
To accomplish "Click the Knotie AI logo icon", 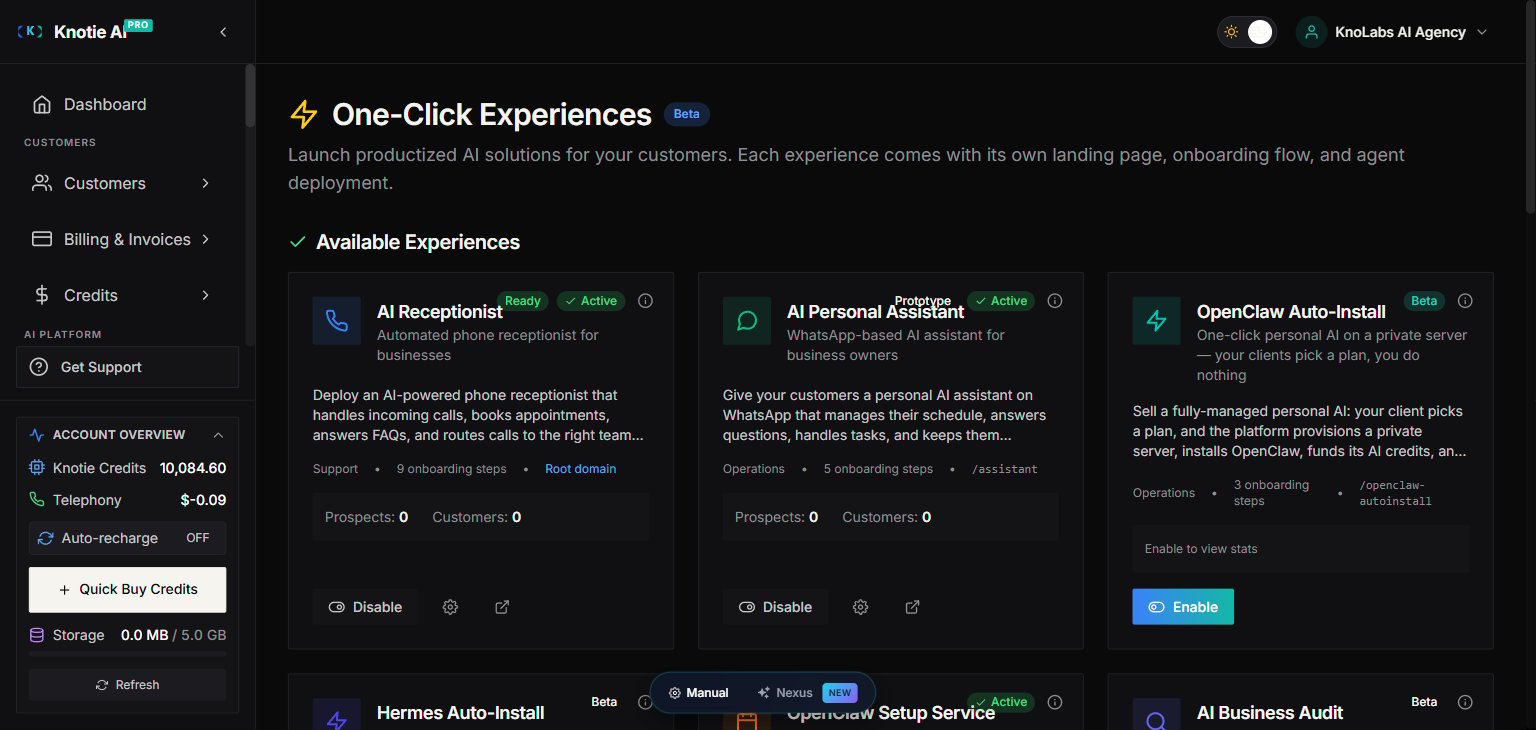I will (30, 32).
